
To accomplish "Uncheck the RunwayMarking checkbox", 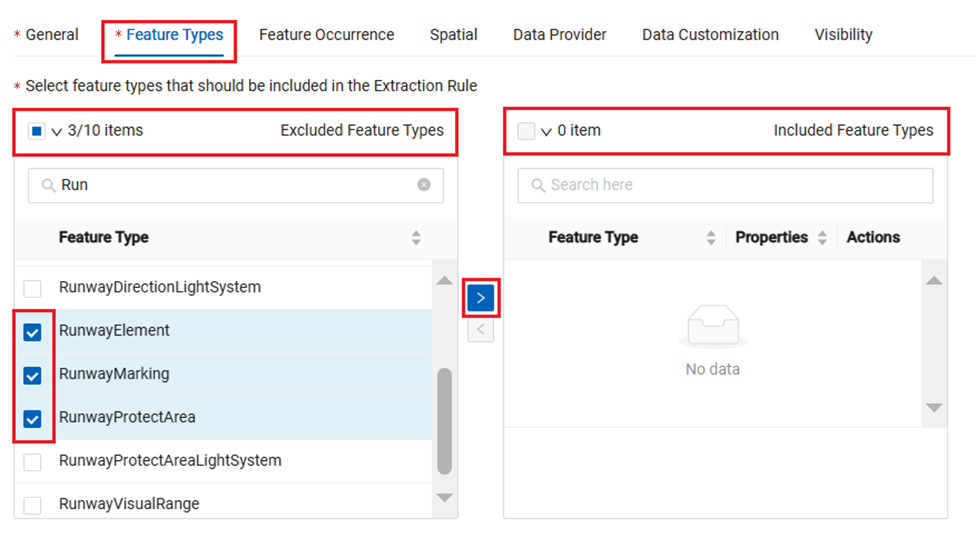I will tap(32, 376).
